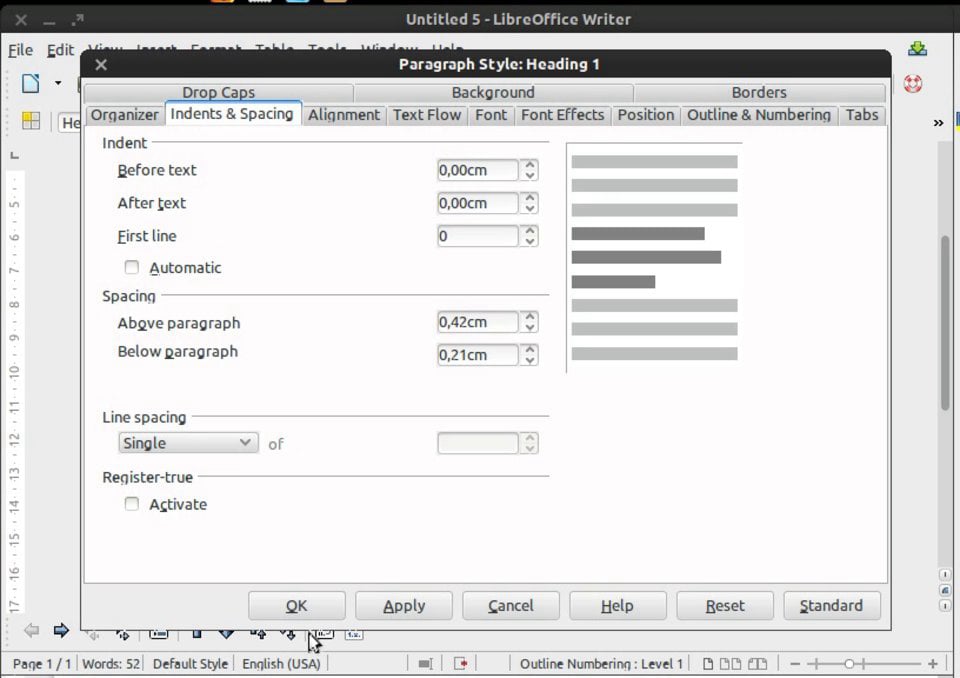The width and height of the screenshot is (960, 678).
Task: Click the vertical document scrollbar thumb
Action: tap(945, 322)
